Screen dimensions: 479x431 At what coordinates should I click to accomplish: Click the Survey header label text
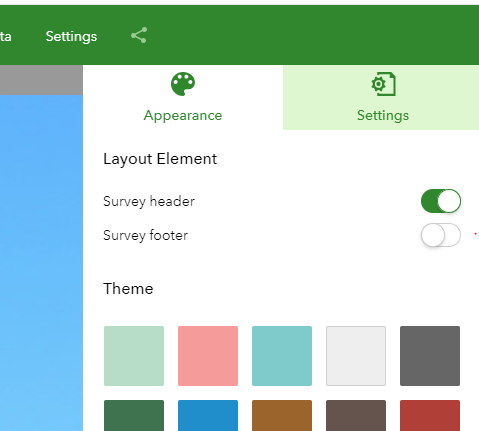(149, 201)
